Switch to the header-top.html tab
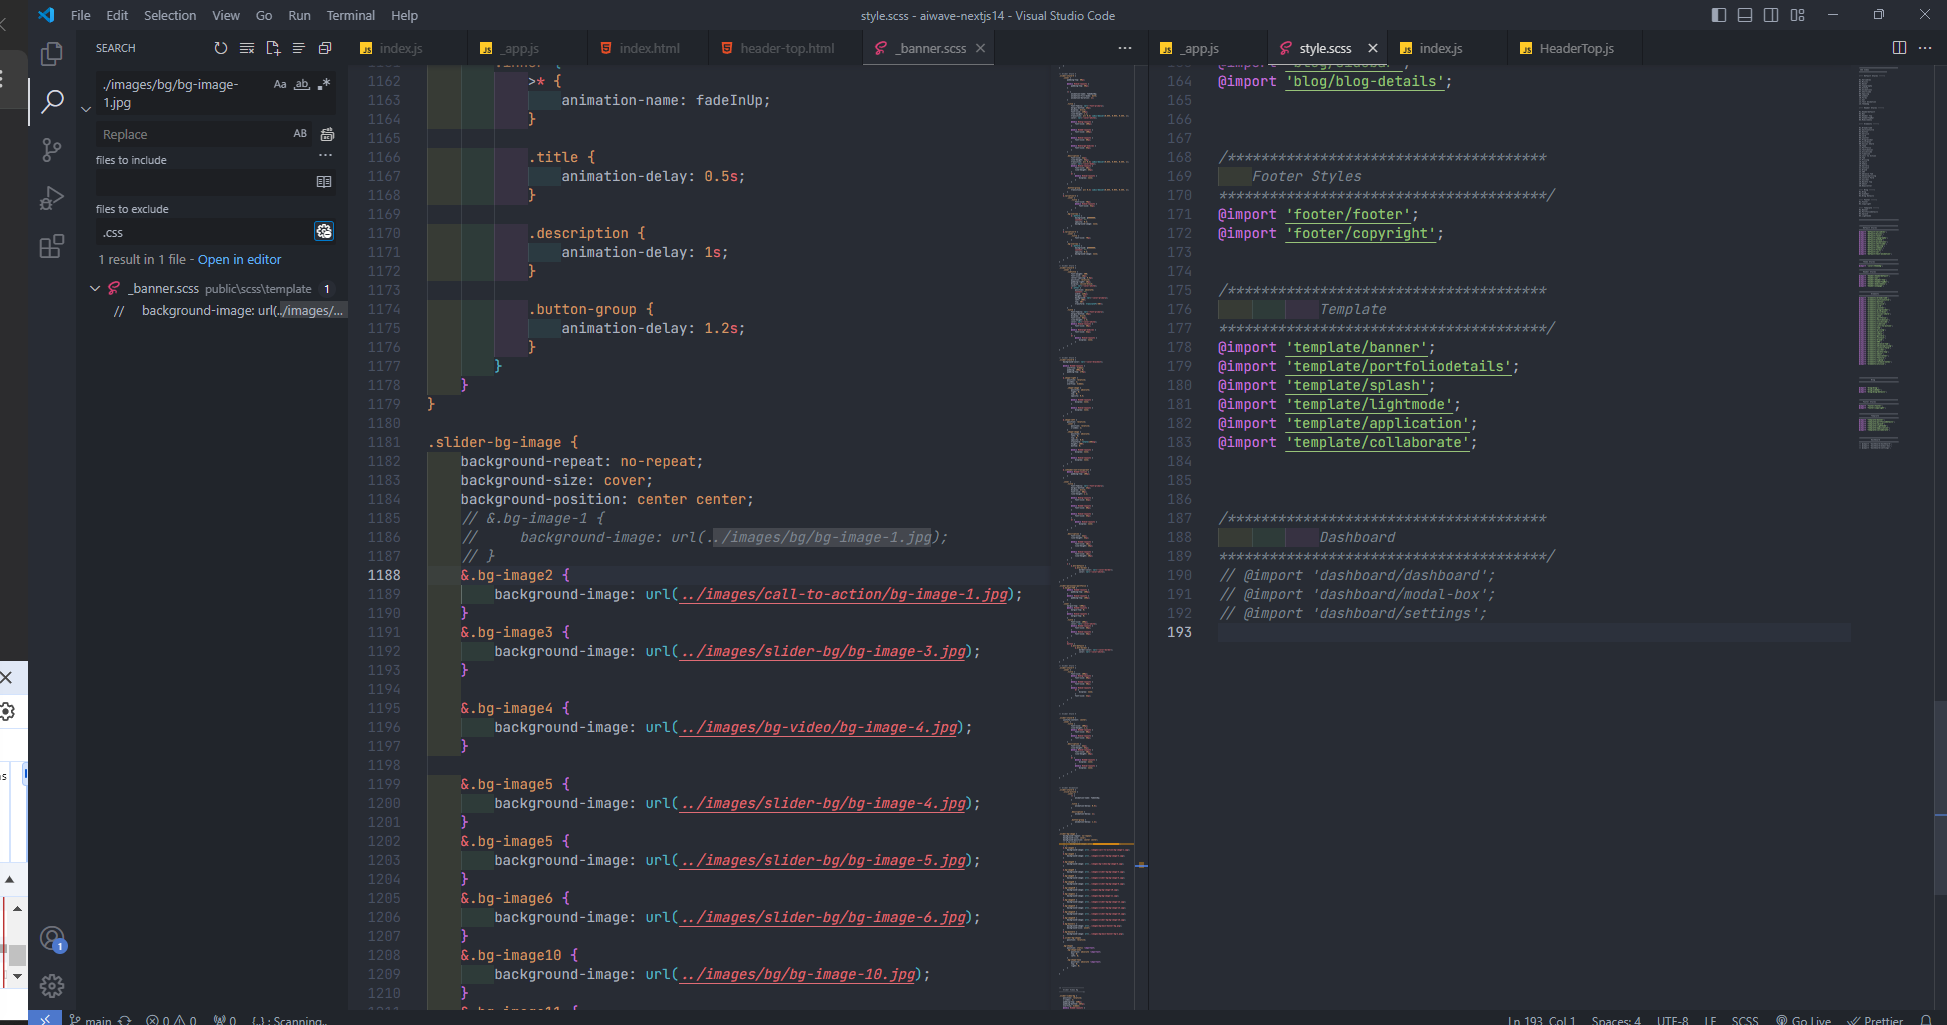 coord(786,48)
